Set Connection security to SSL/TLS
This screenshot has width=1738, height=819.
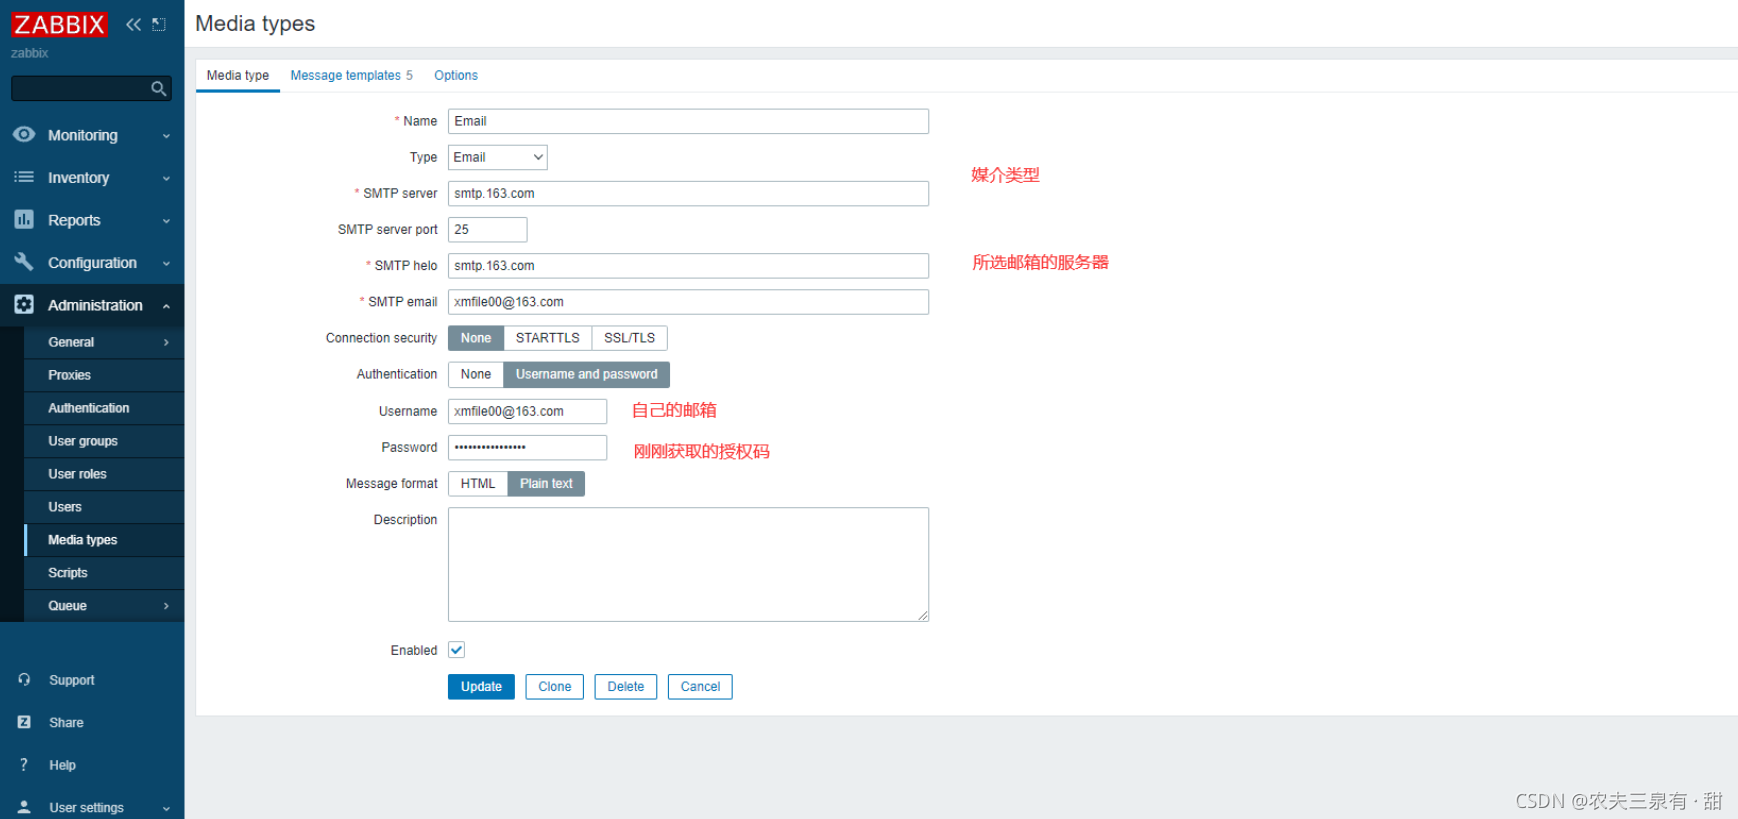pos(629,338)
